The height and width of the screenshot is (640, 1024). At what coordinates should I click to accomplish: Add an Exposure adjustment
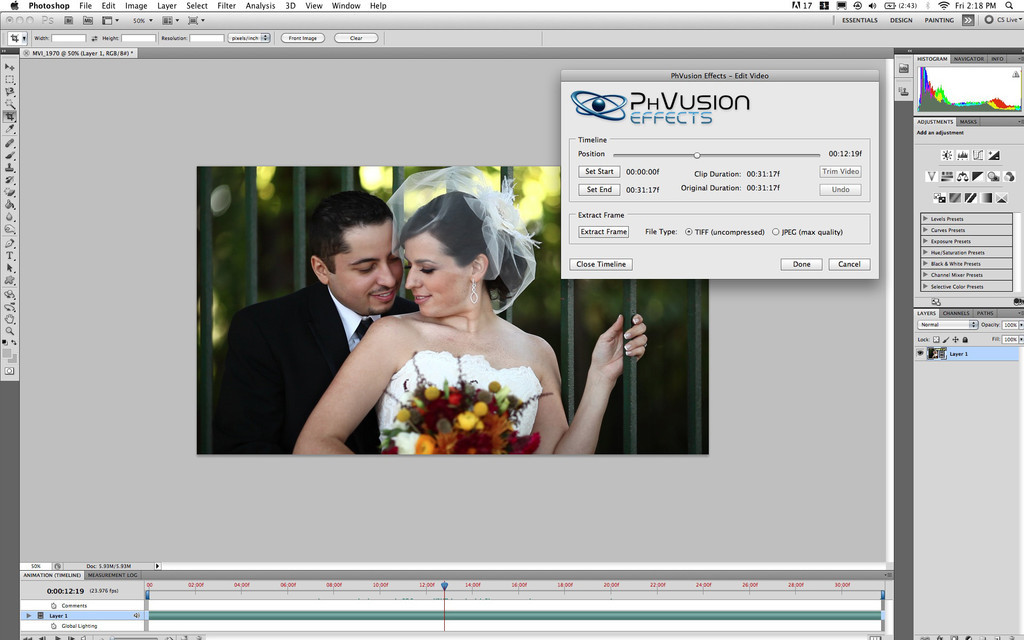click(x=993, y=155)
